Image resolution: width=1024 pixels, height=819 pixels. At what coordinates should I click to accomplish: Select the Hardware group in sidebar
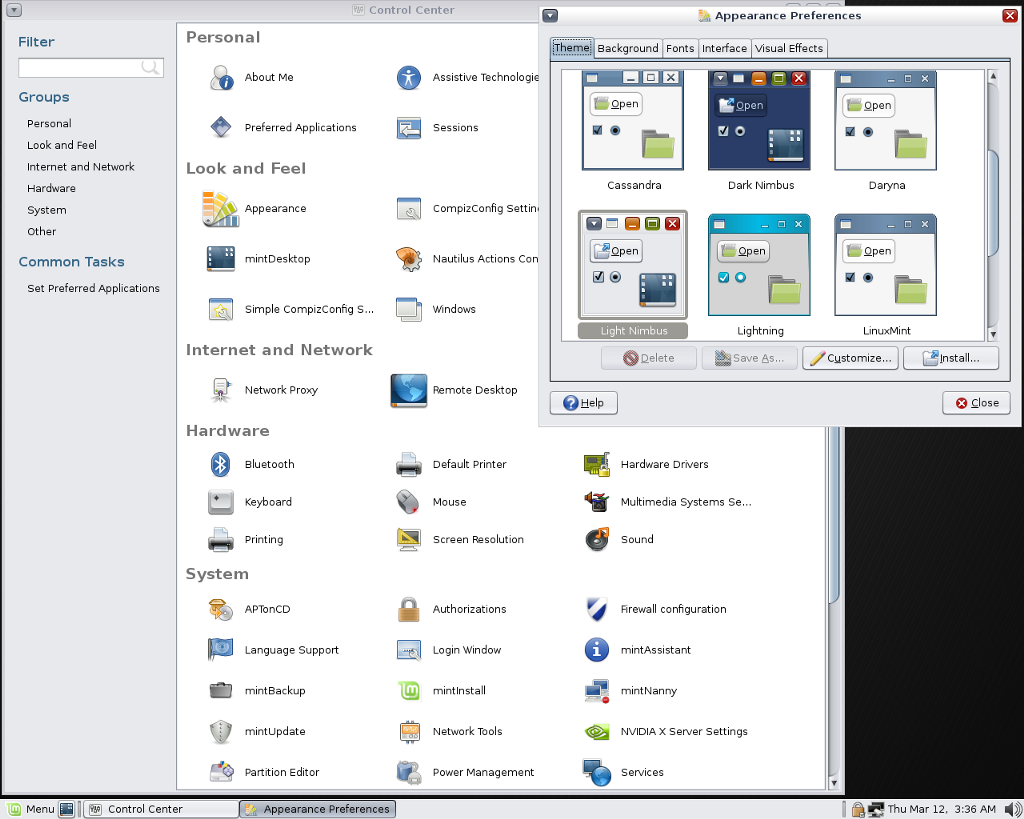pos(52,188)
